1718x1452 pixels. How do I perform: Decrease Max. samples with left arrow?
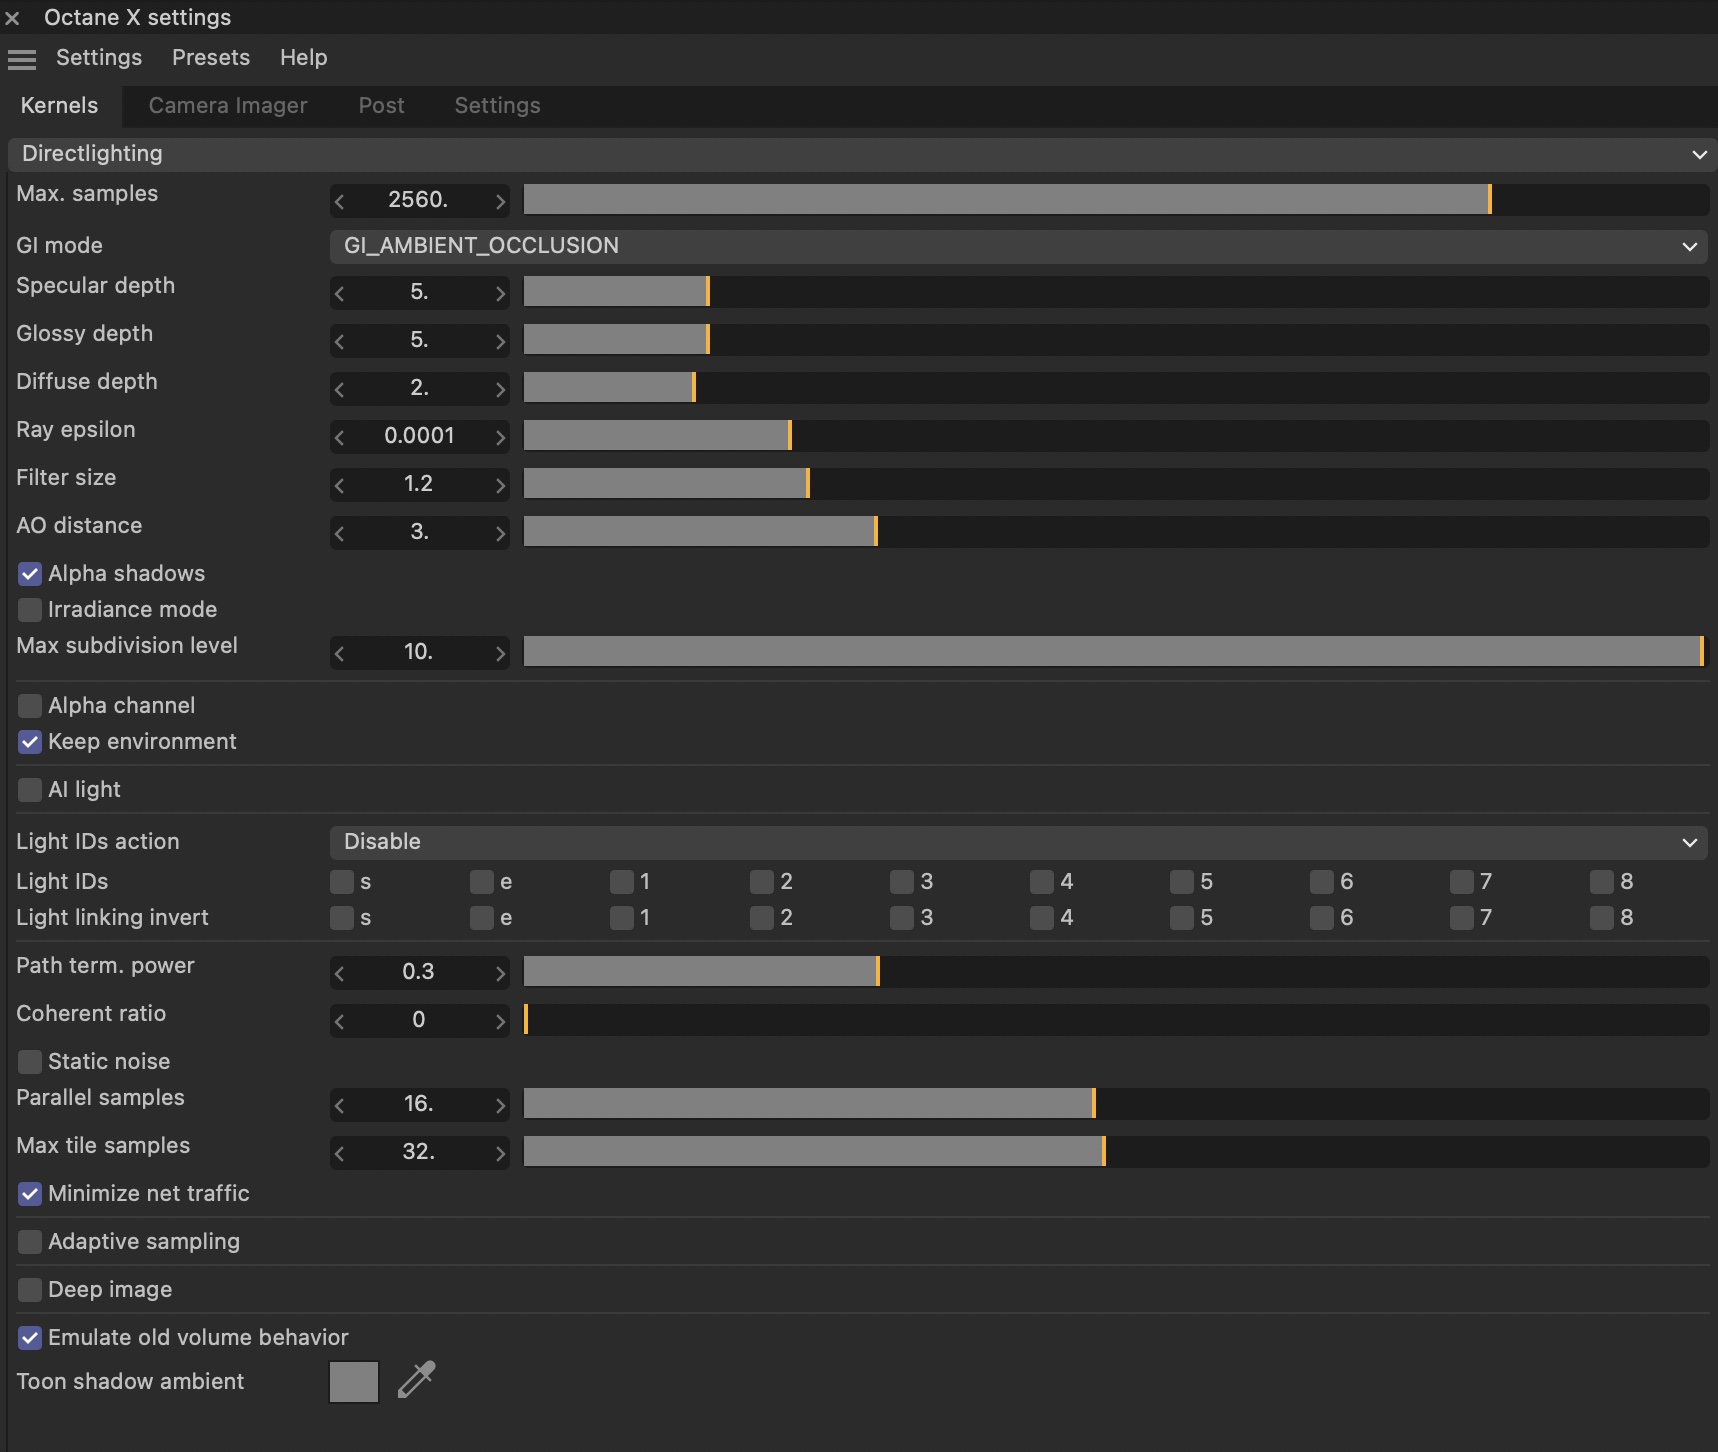pyautogui.click(x=340, y=201)
